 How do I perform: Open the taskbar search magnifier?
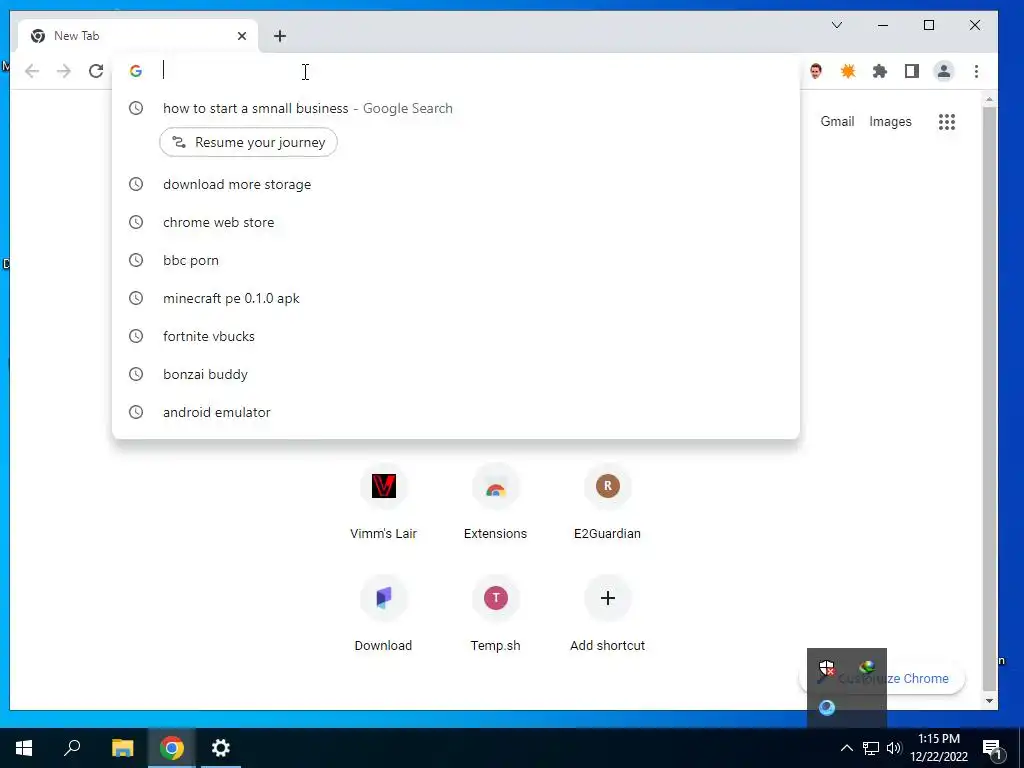72,748
